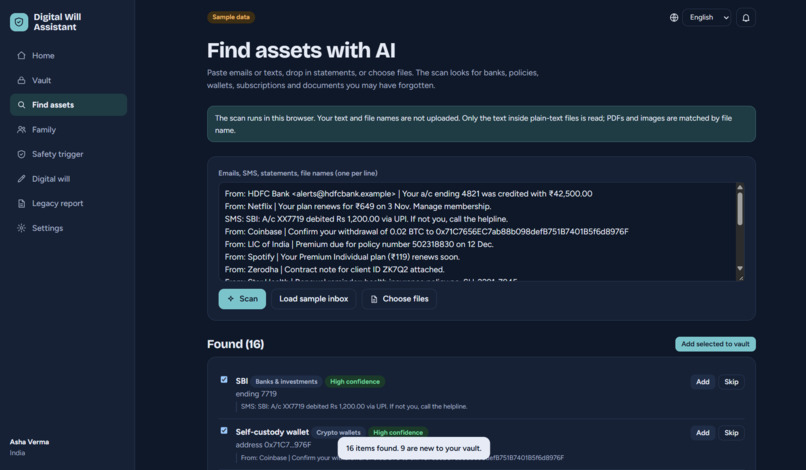
Task: Click the globe language icon
Action: click(x=673, y=17)
